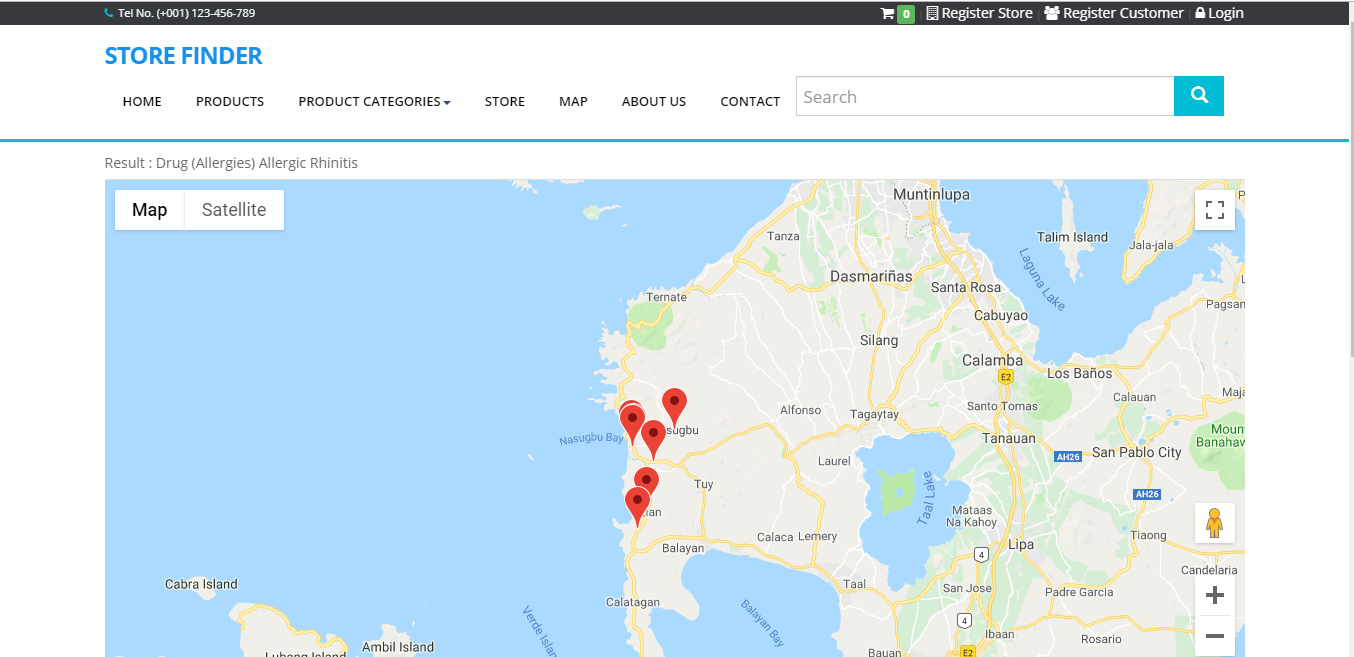Focus the Search input field

pyautogui.click(x=984, y=97)
